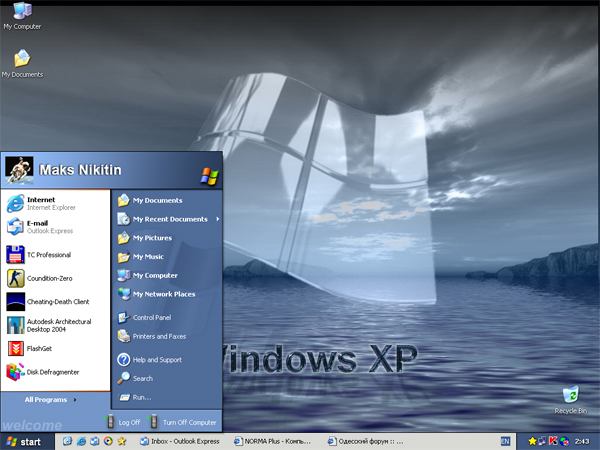
Task: Click the network computers tray icon
Action: (x=542, y=441)
